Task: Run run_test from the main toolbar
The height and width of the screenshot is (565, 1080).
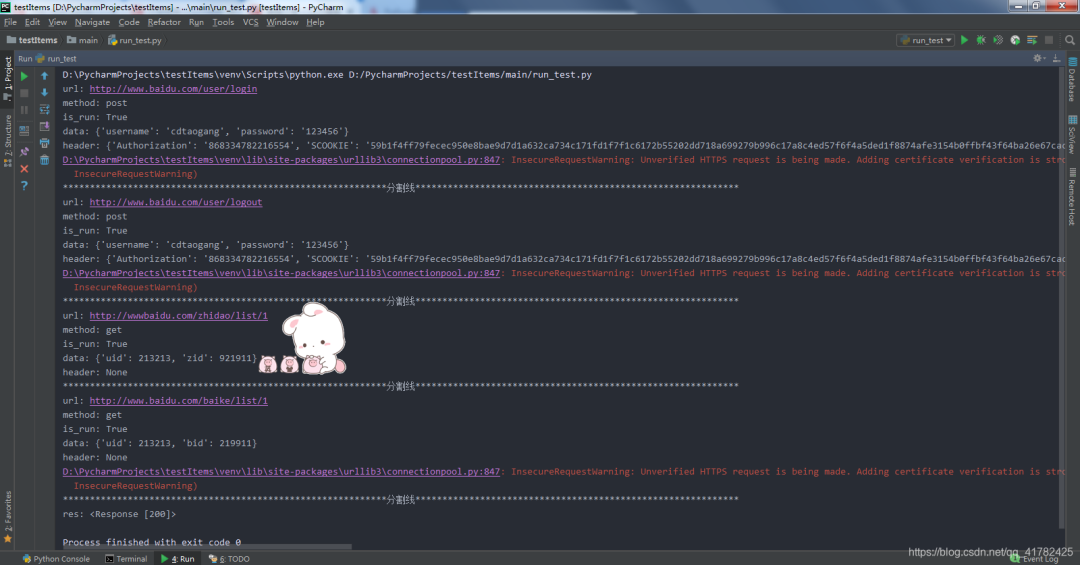Action: click(x=964, y=40)
